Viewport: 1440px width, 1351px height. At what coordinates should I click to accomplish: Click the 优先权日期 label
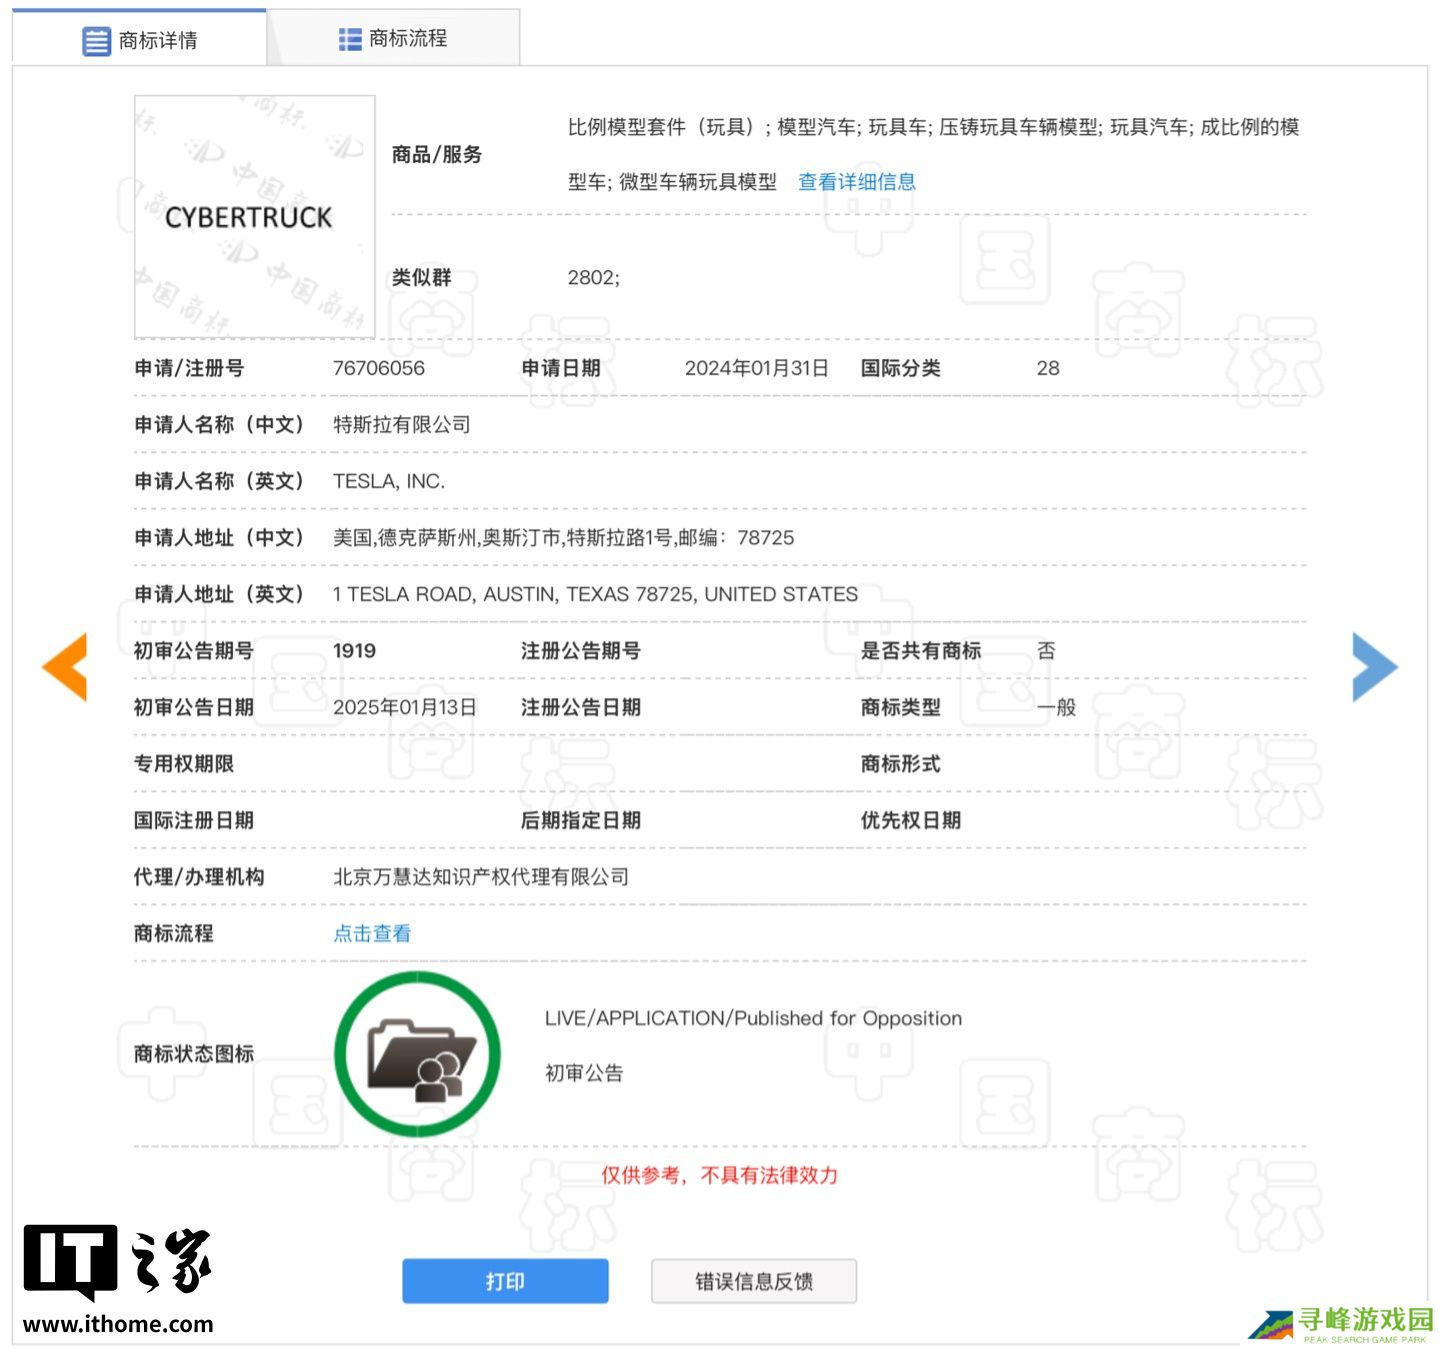point(911,821)
